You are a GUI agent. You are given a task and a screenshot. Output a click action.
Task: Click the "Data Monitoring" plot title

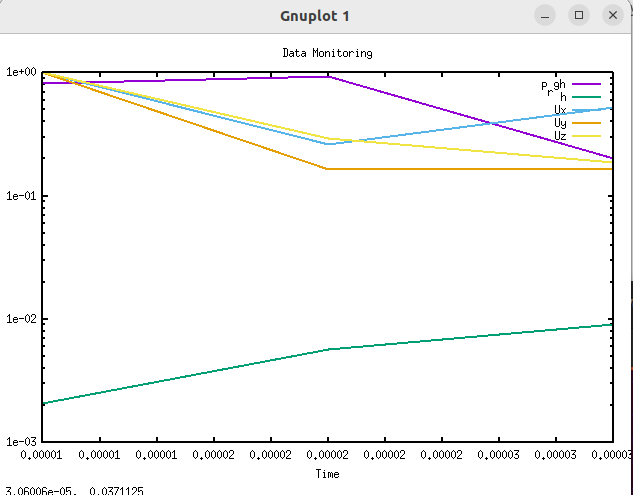[327, 52]
